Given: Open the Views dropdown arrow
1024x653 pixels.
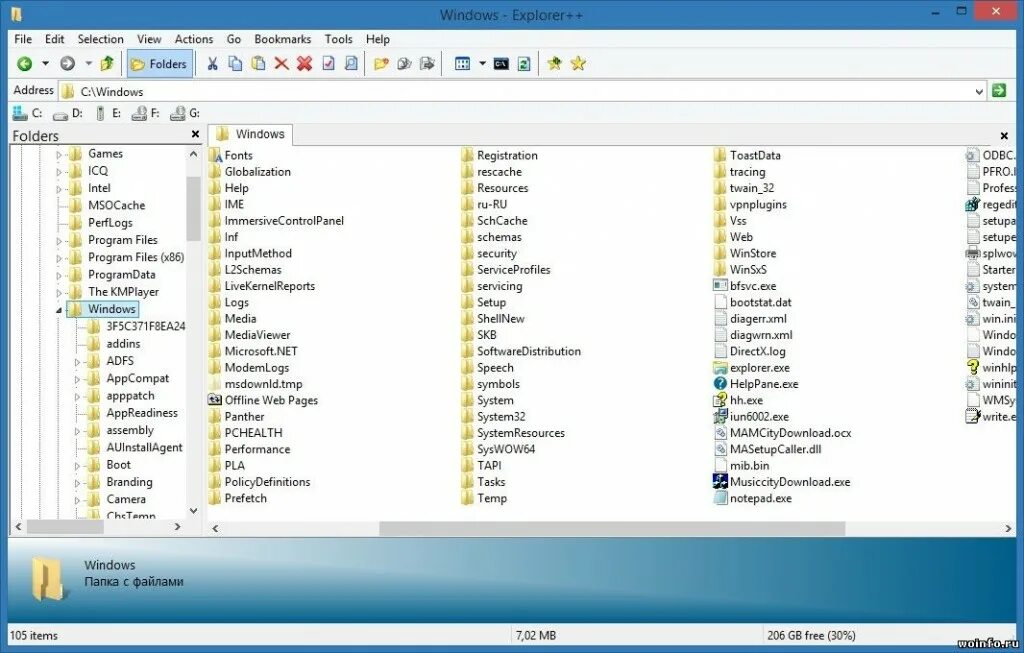Looking at the screenshot, I should pos(482,63).
